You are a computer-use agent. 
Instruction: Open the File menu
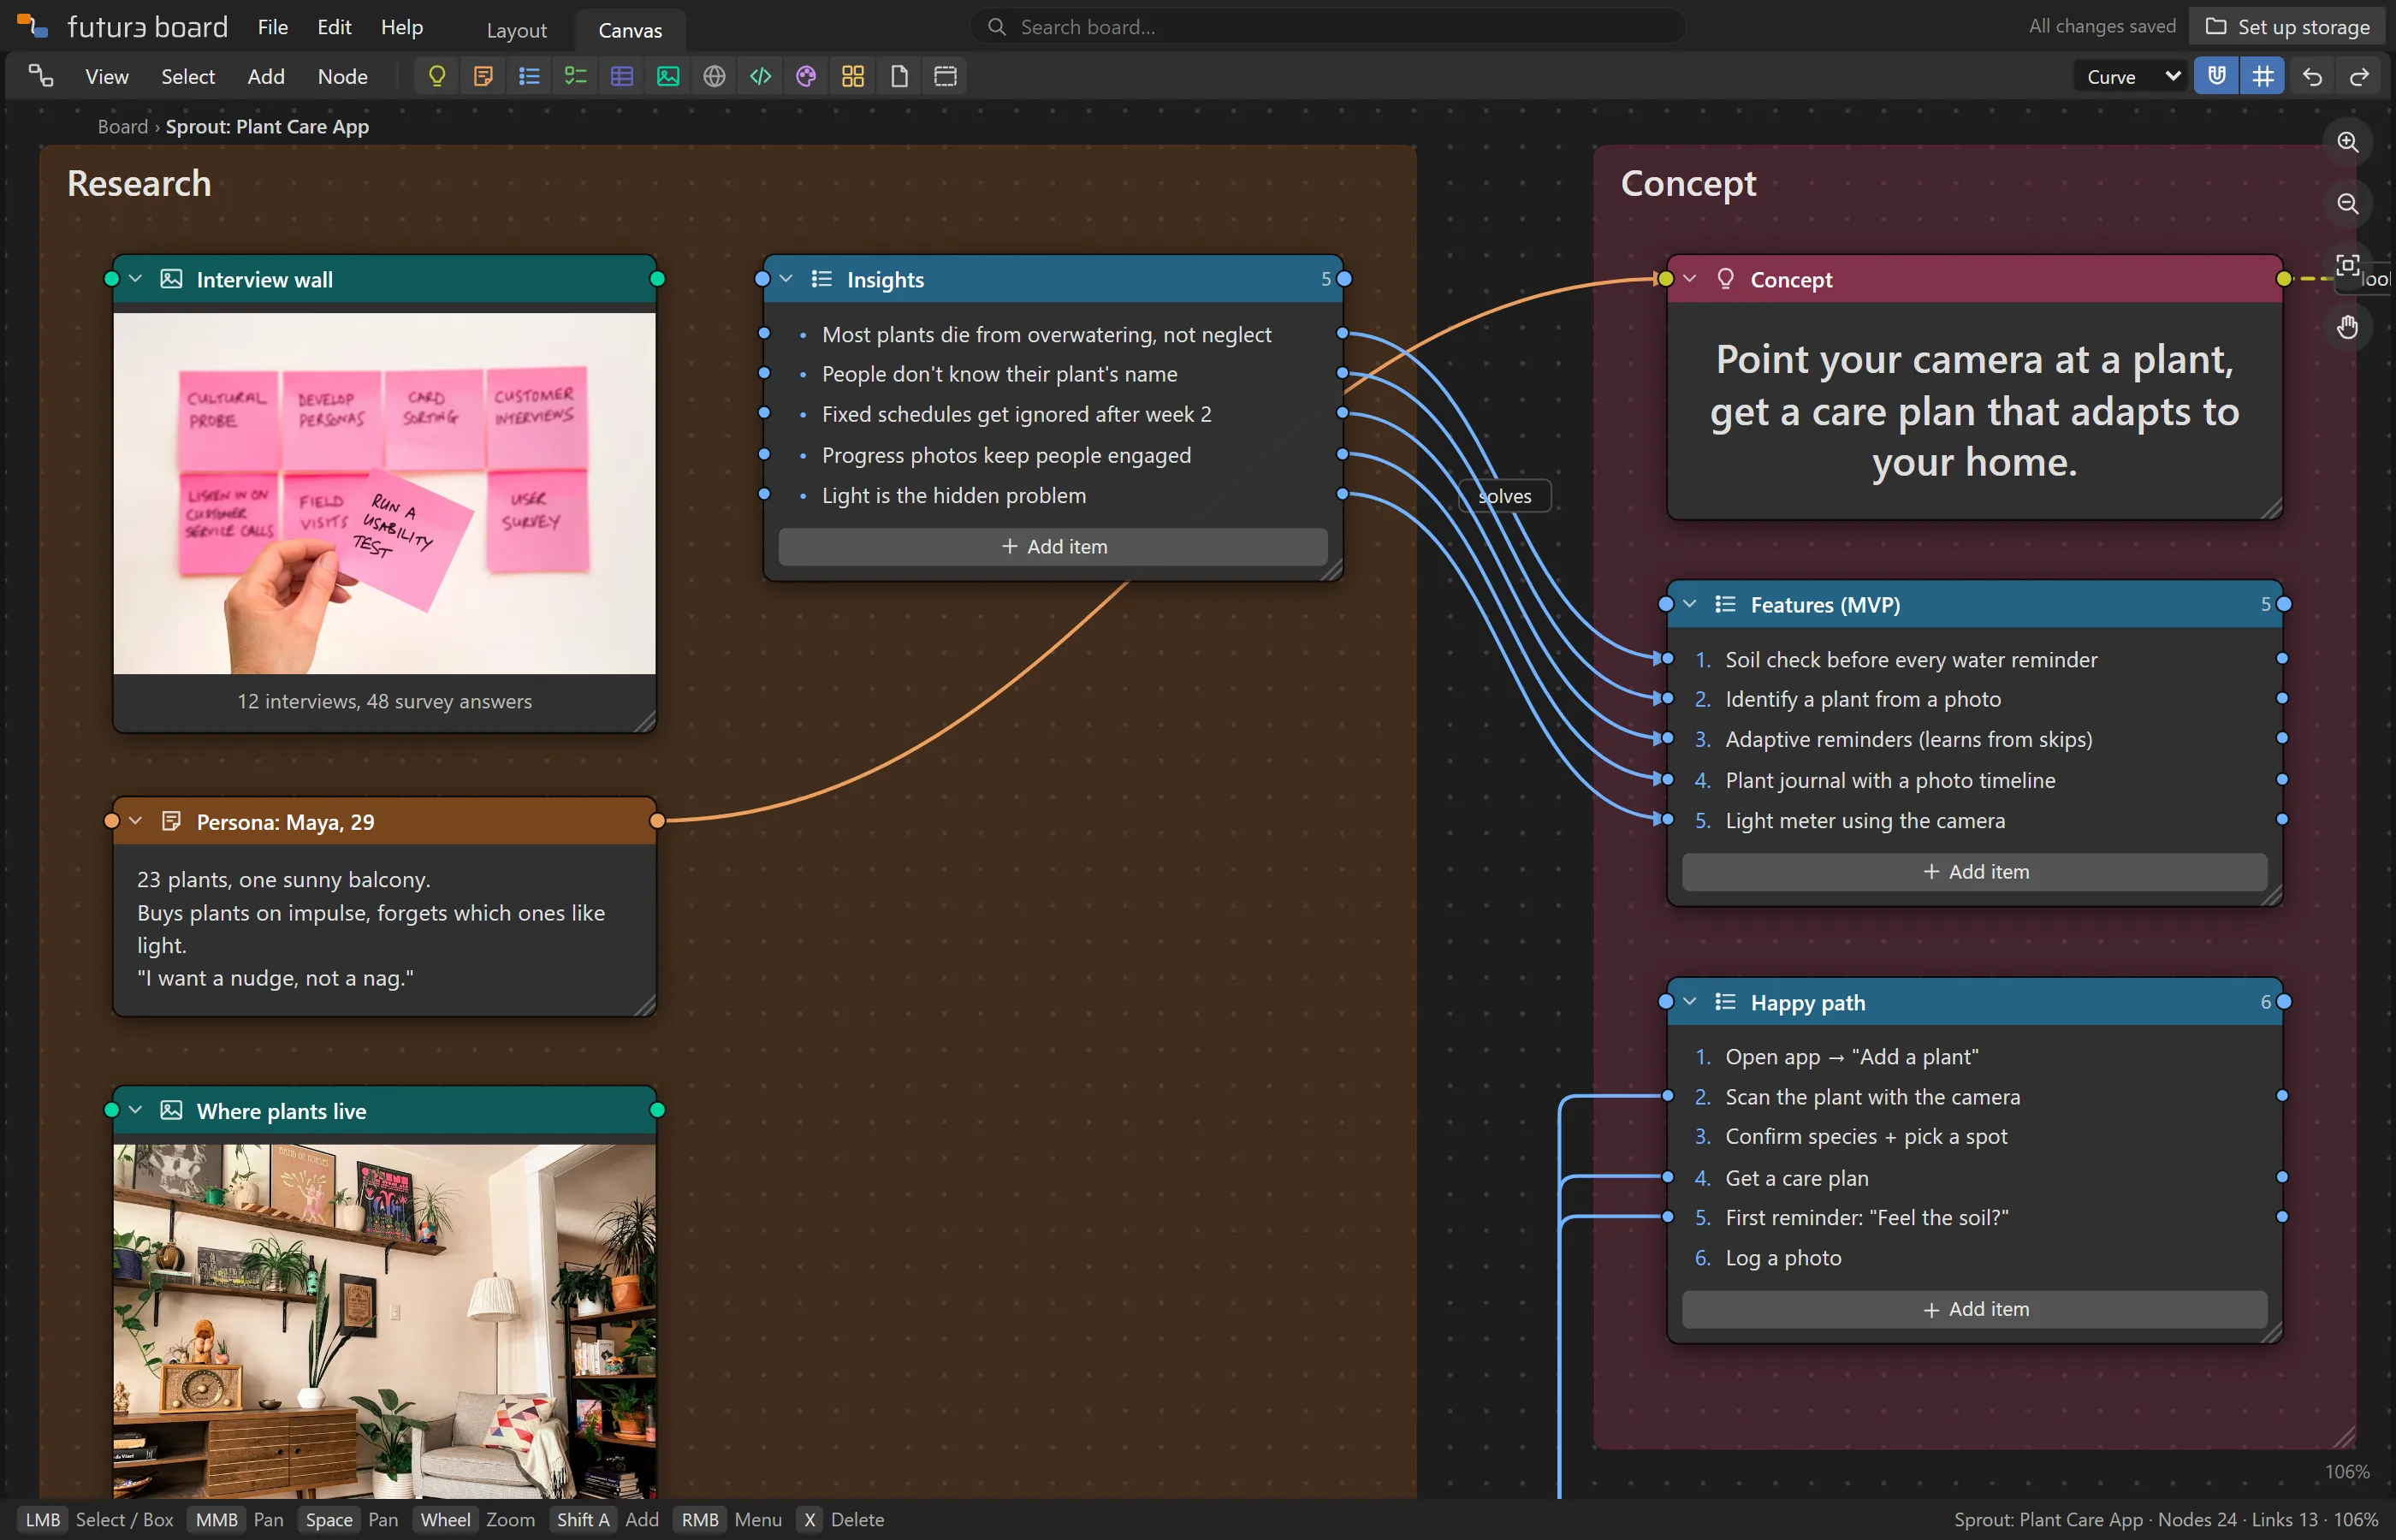pos(273,27)
